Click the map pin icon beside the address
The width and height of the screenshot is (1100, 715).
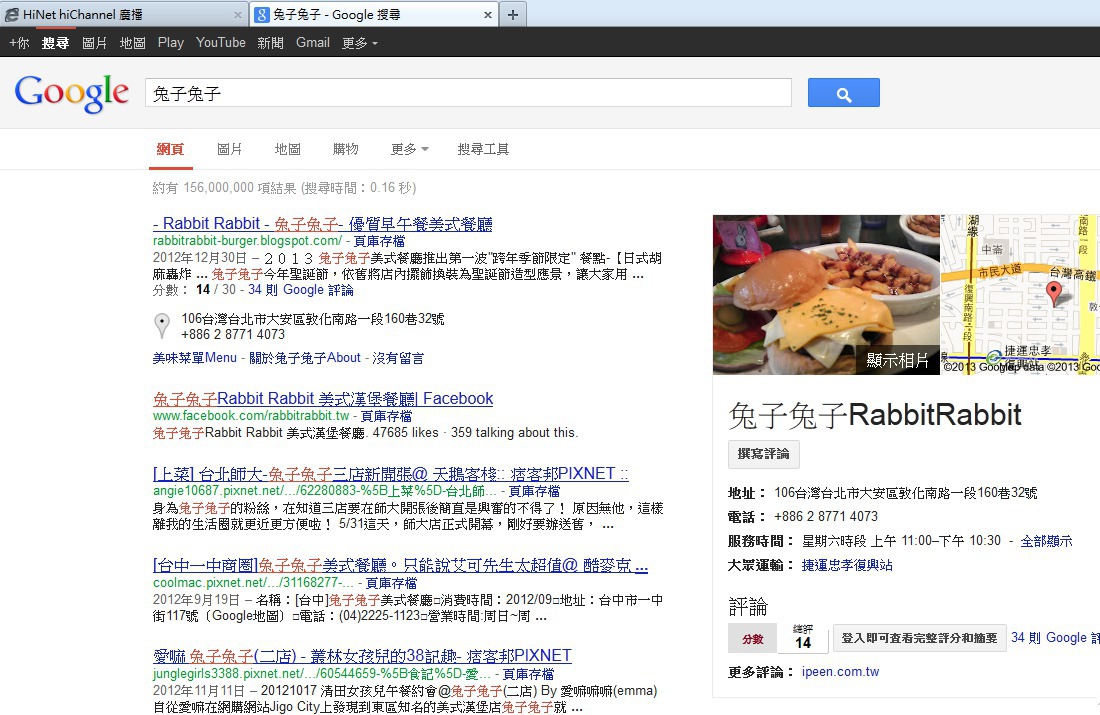162,326
